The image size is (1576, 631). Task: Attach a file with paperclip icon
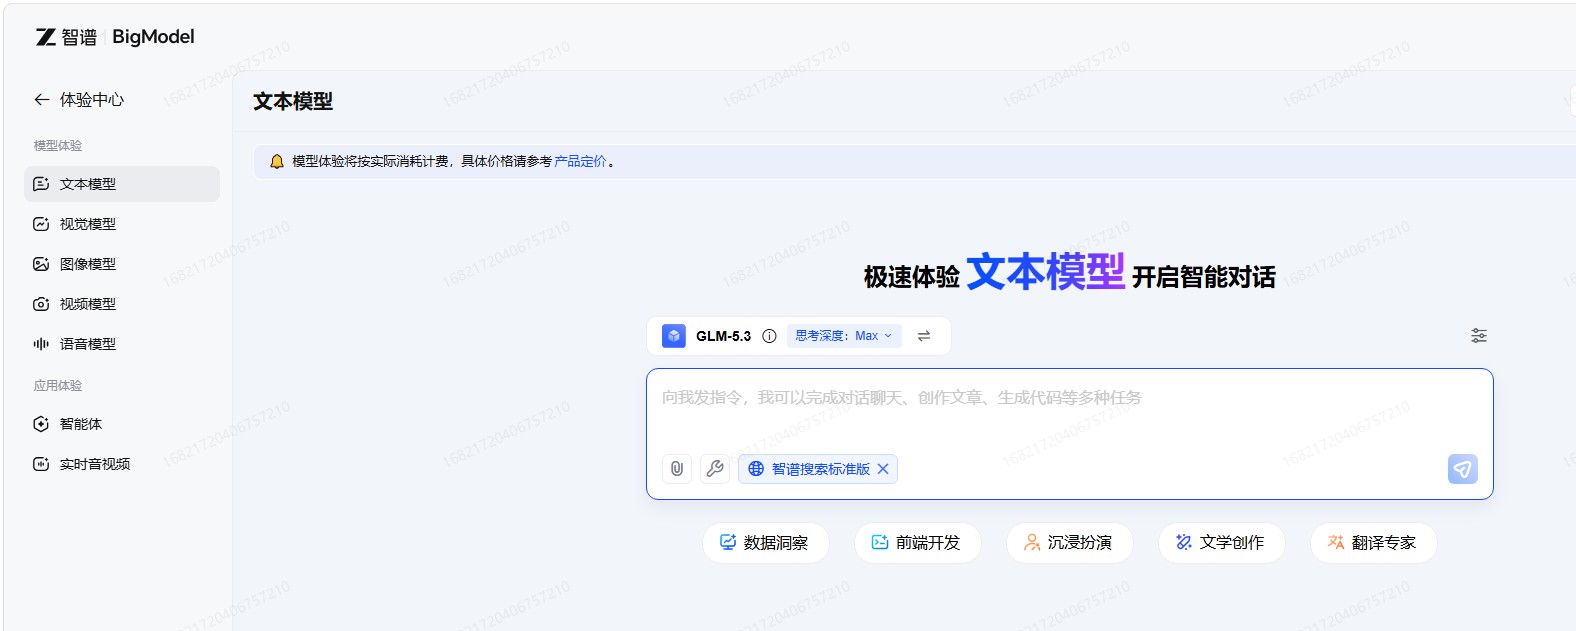(677, 469)
